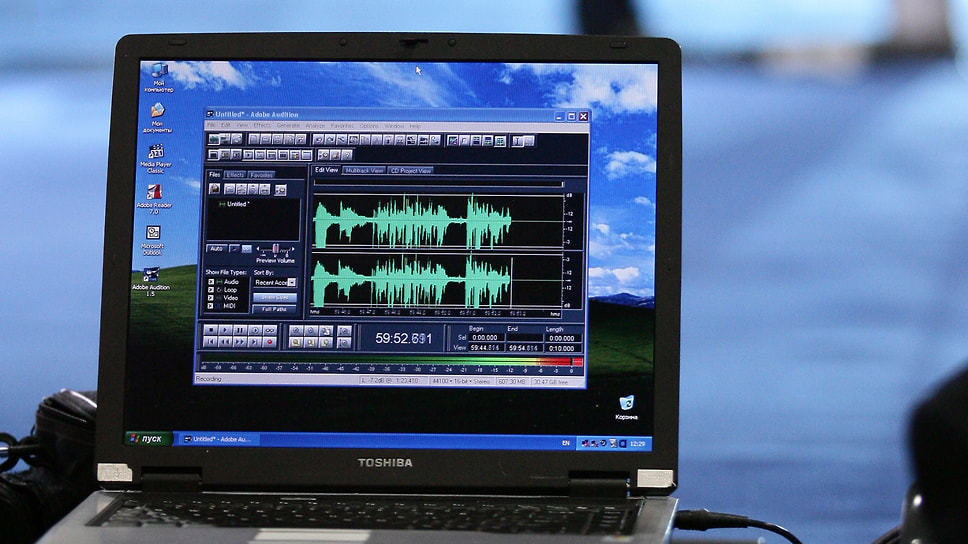Switch to the Effects tab in organizer panel
The image size is (968, 544).
(235, 175)
